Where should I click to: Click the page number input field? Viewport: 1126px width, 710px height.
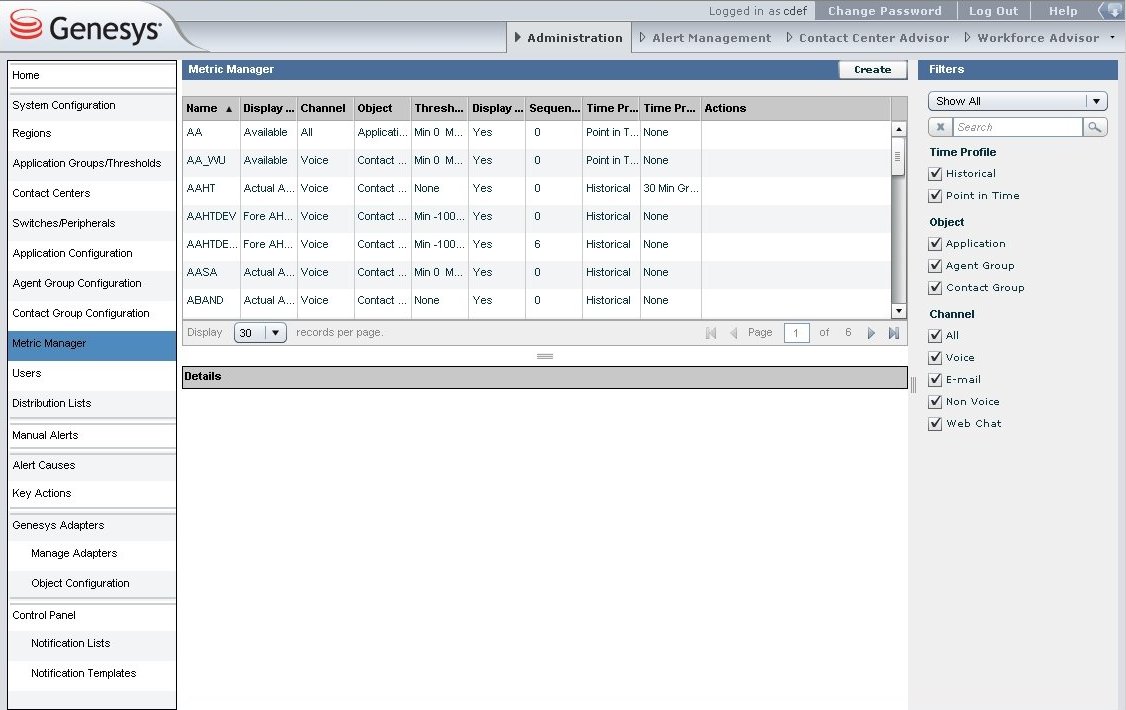[796, 333]
